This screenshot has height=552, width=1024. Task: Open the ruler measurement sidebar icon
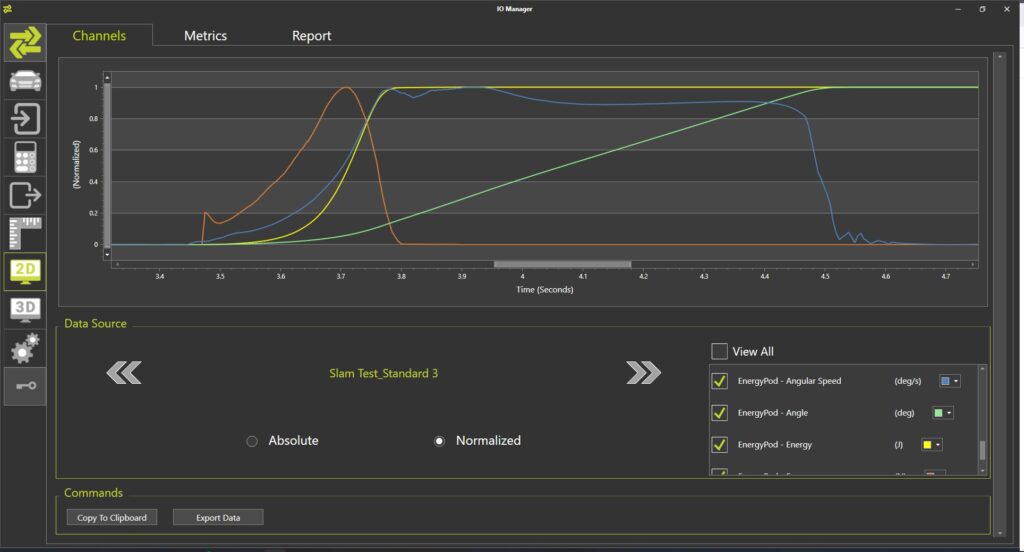[25, 232]
